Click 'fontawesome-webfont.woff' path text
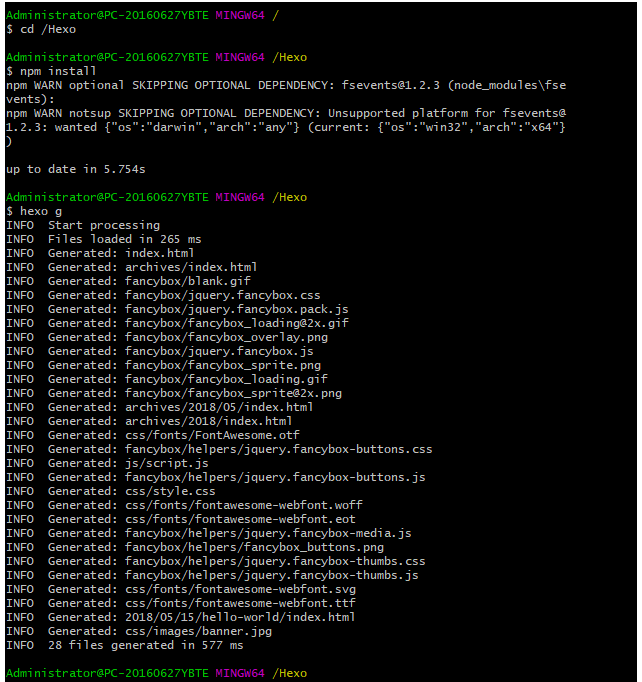 (x=275, y=505)
